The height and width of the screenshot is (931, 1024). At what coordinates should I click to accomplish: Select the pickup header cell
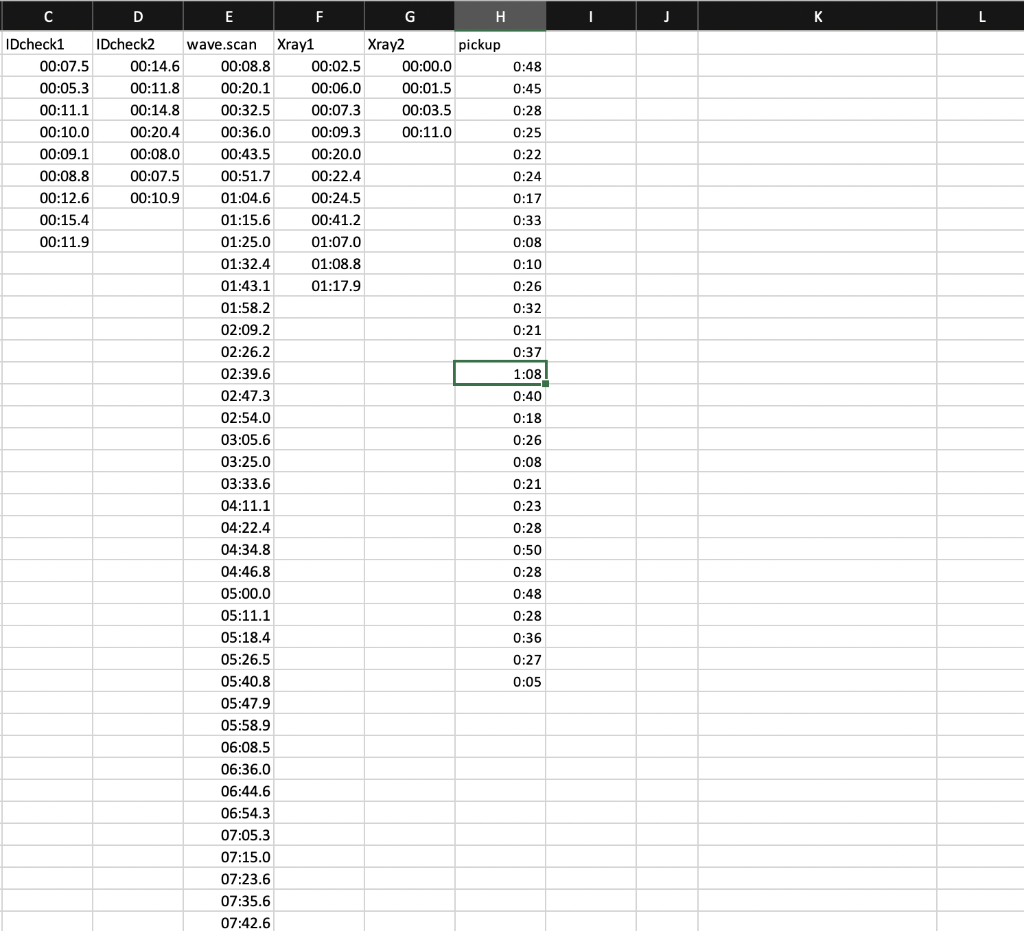coord(500,44)
